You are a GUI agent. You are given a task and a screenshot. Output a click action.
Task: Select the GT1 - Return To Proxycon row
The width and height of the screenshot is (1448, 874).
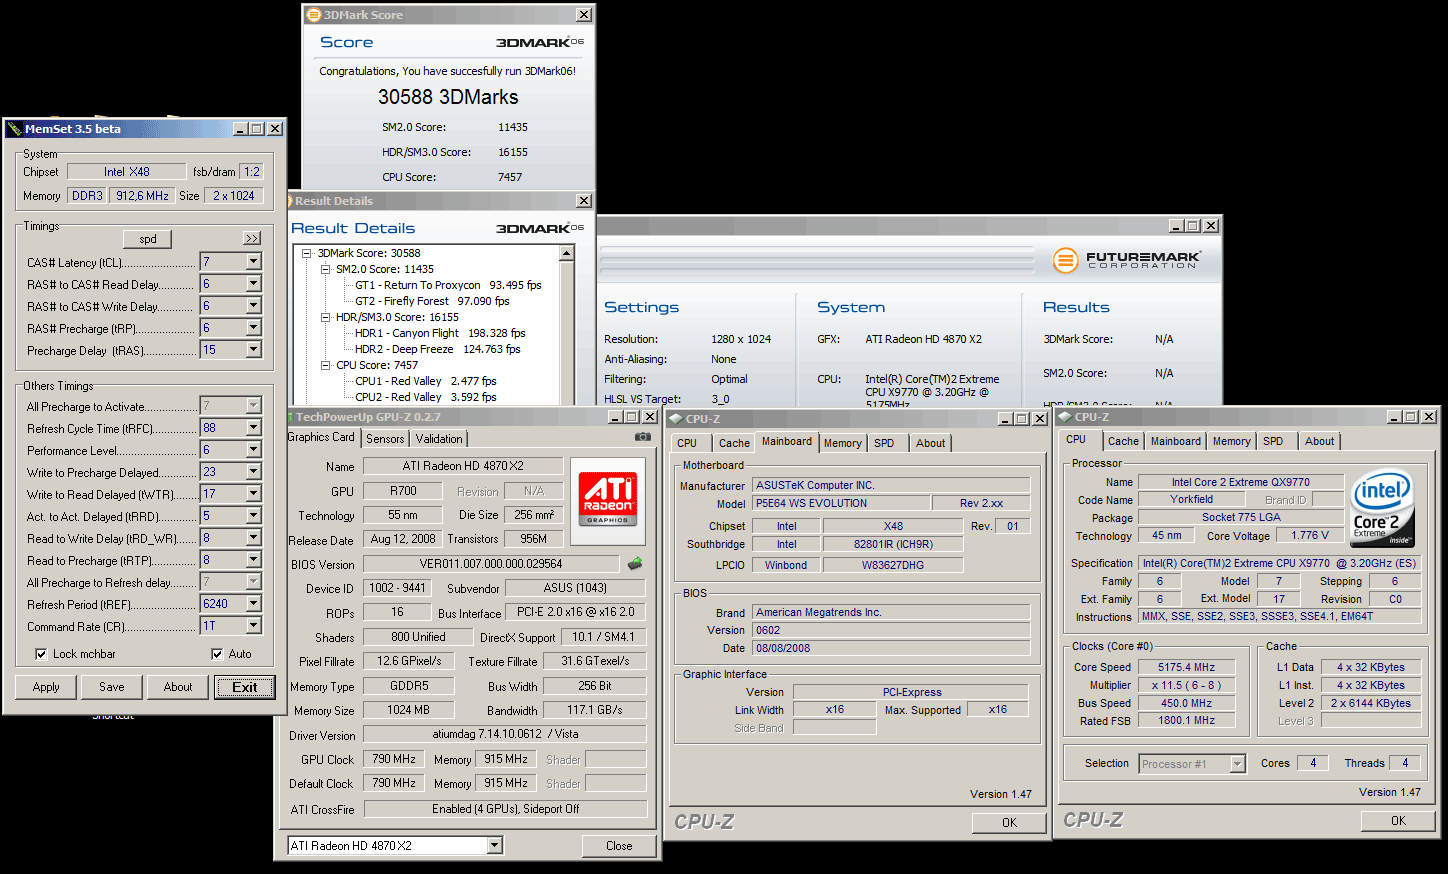[x=448, y=285]
